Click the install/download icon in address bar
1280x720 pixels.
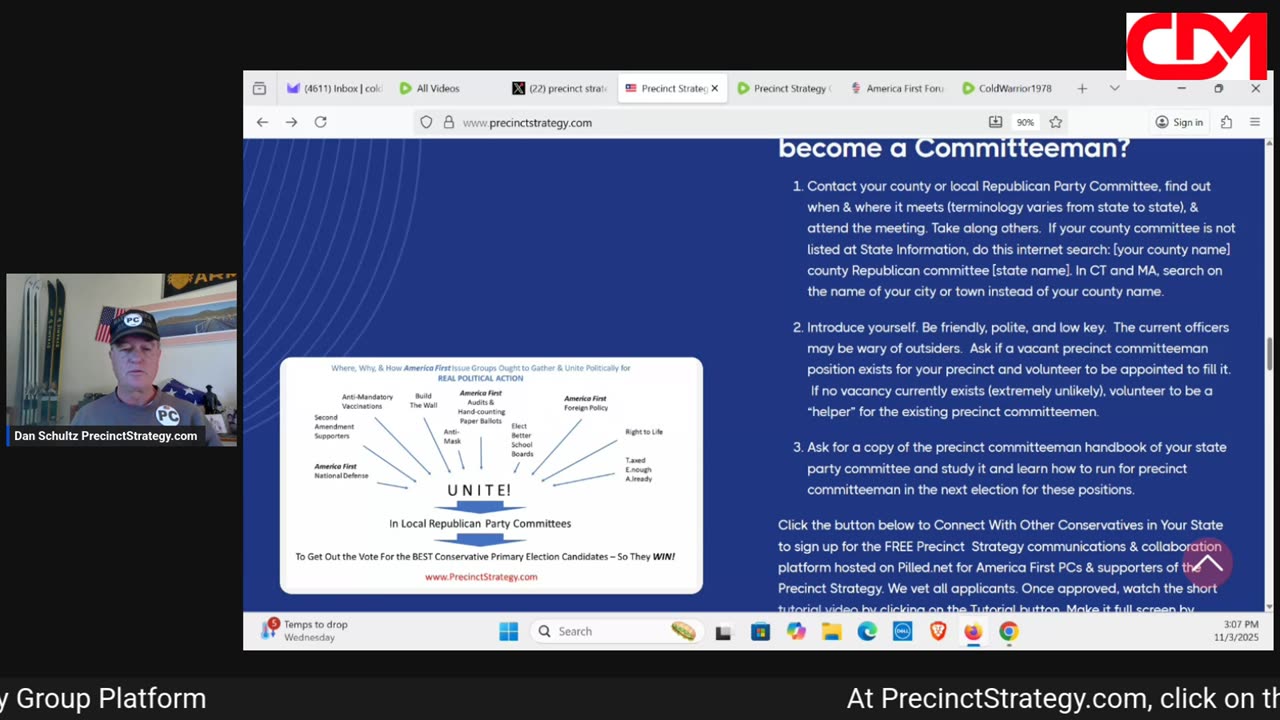coord(995,122)
